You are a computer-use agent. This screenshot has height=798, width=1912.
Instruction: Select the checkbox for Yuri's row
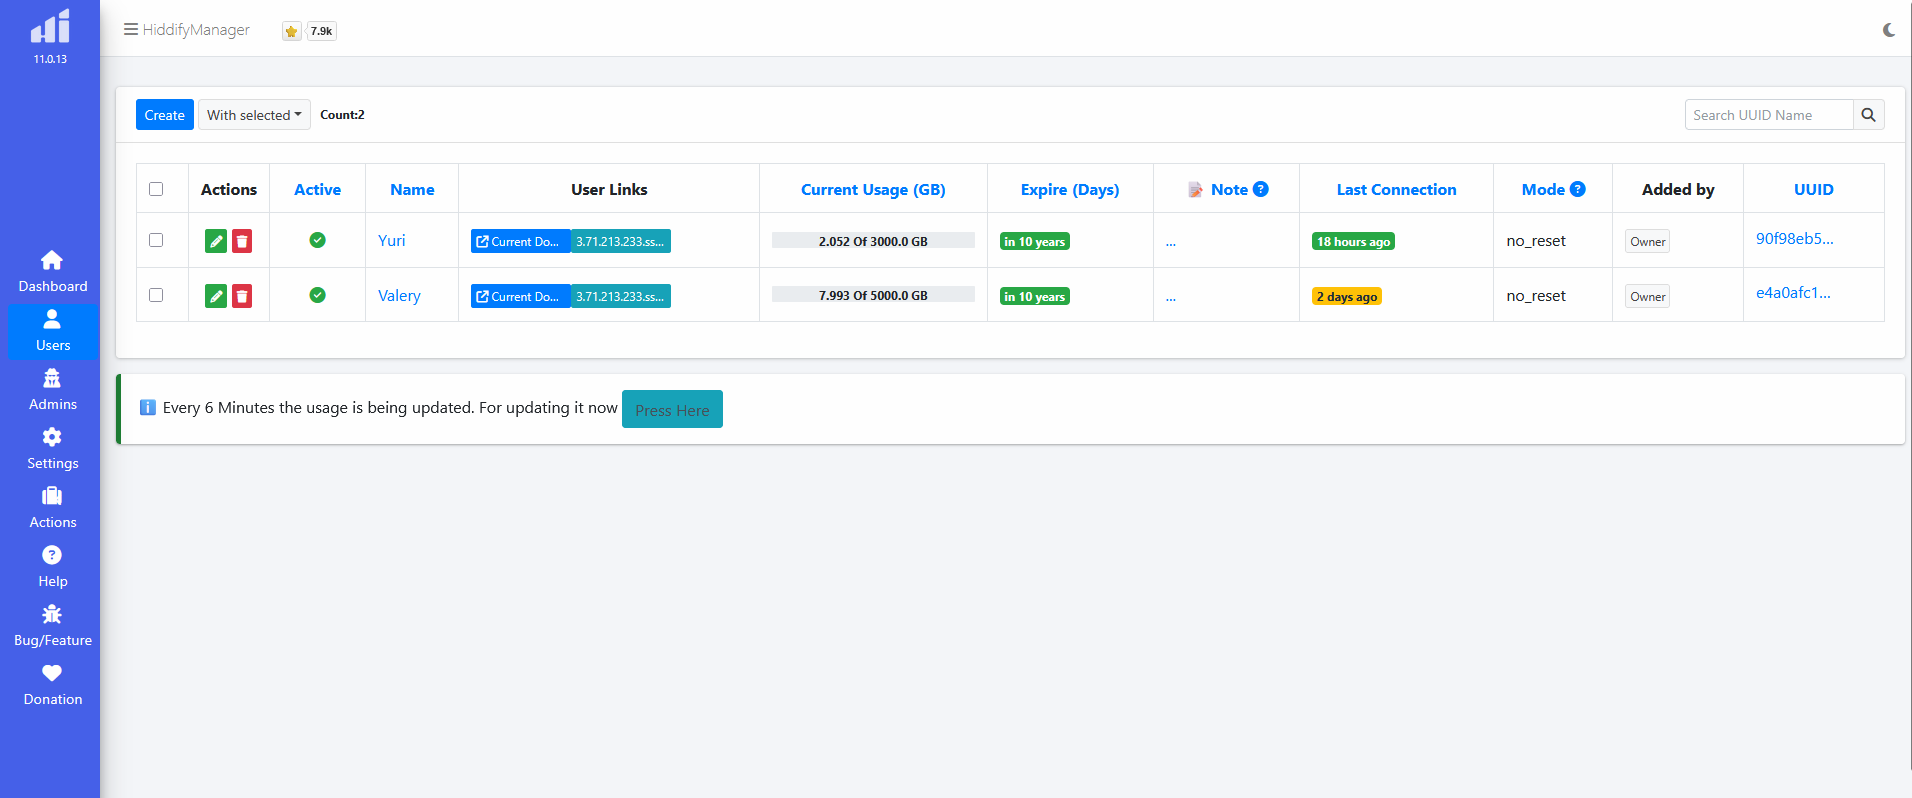click(x=156, y=240)
